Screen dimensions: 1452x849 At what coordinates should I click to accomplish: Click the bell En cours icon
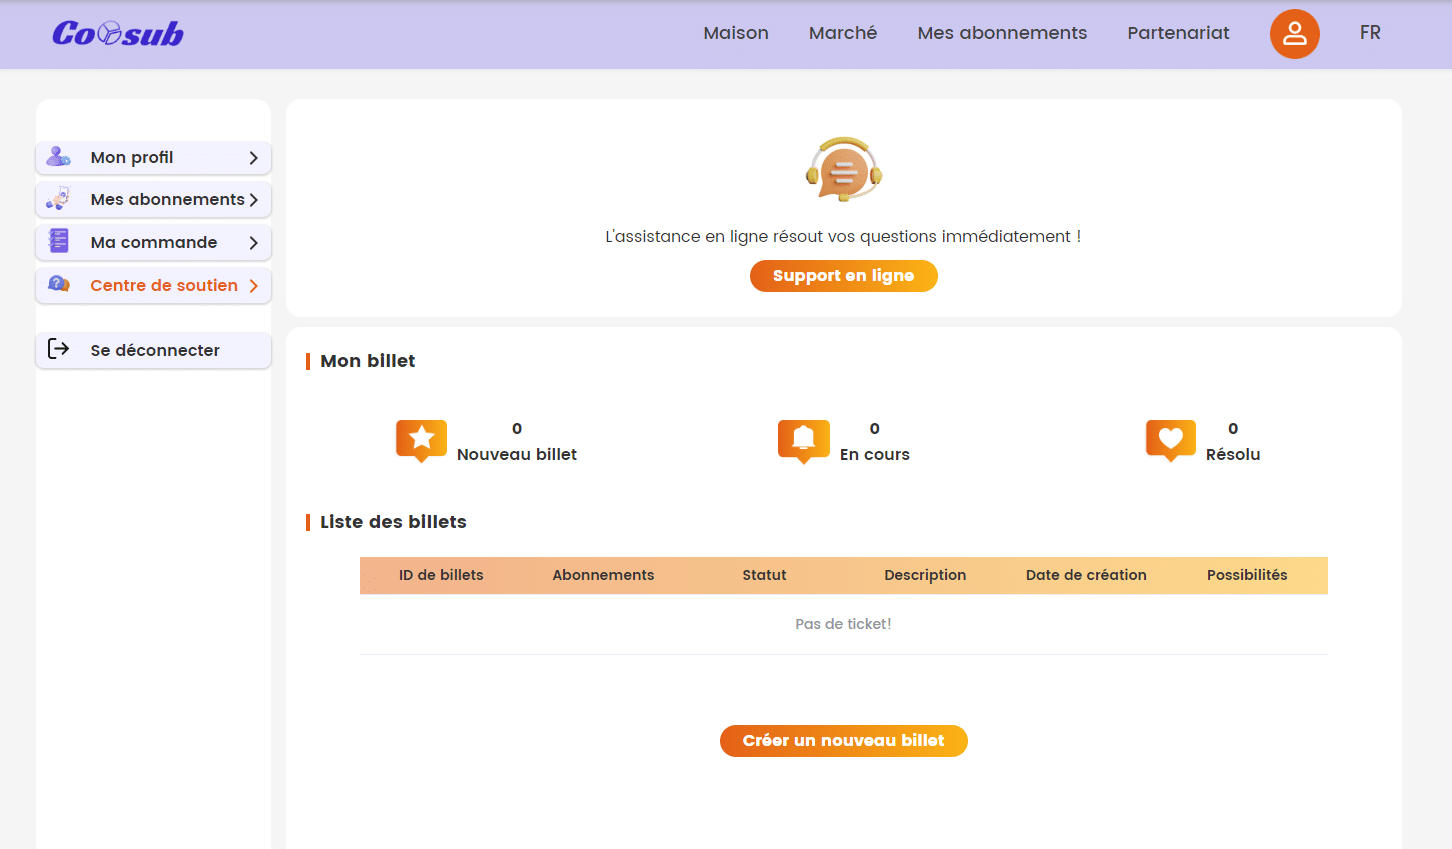coord(803,440)
